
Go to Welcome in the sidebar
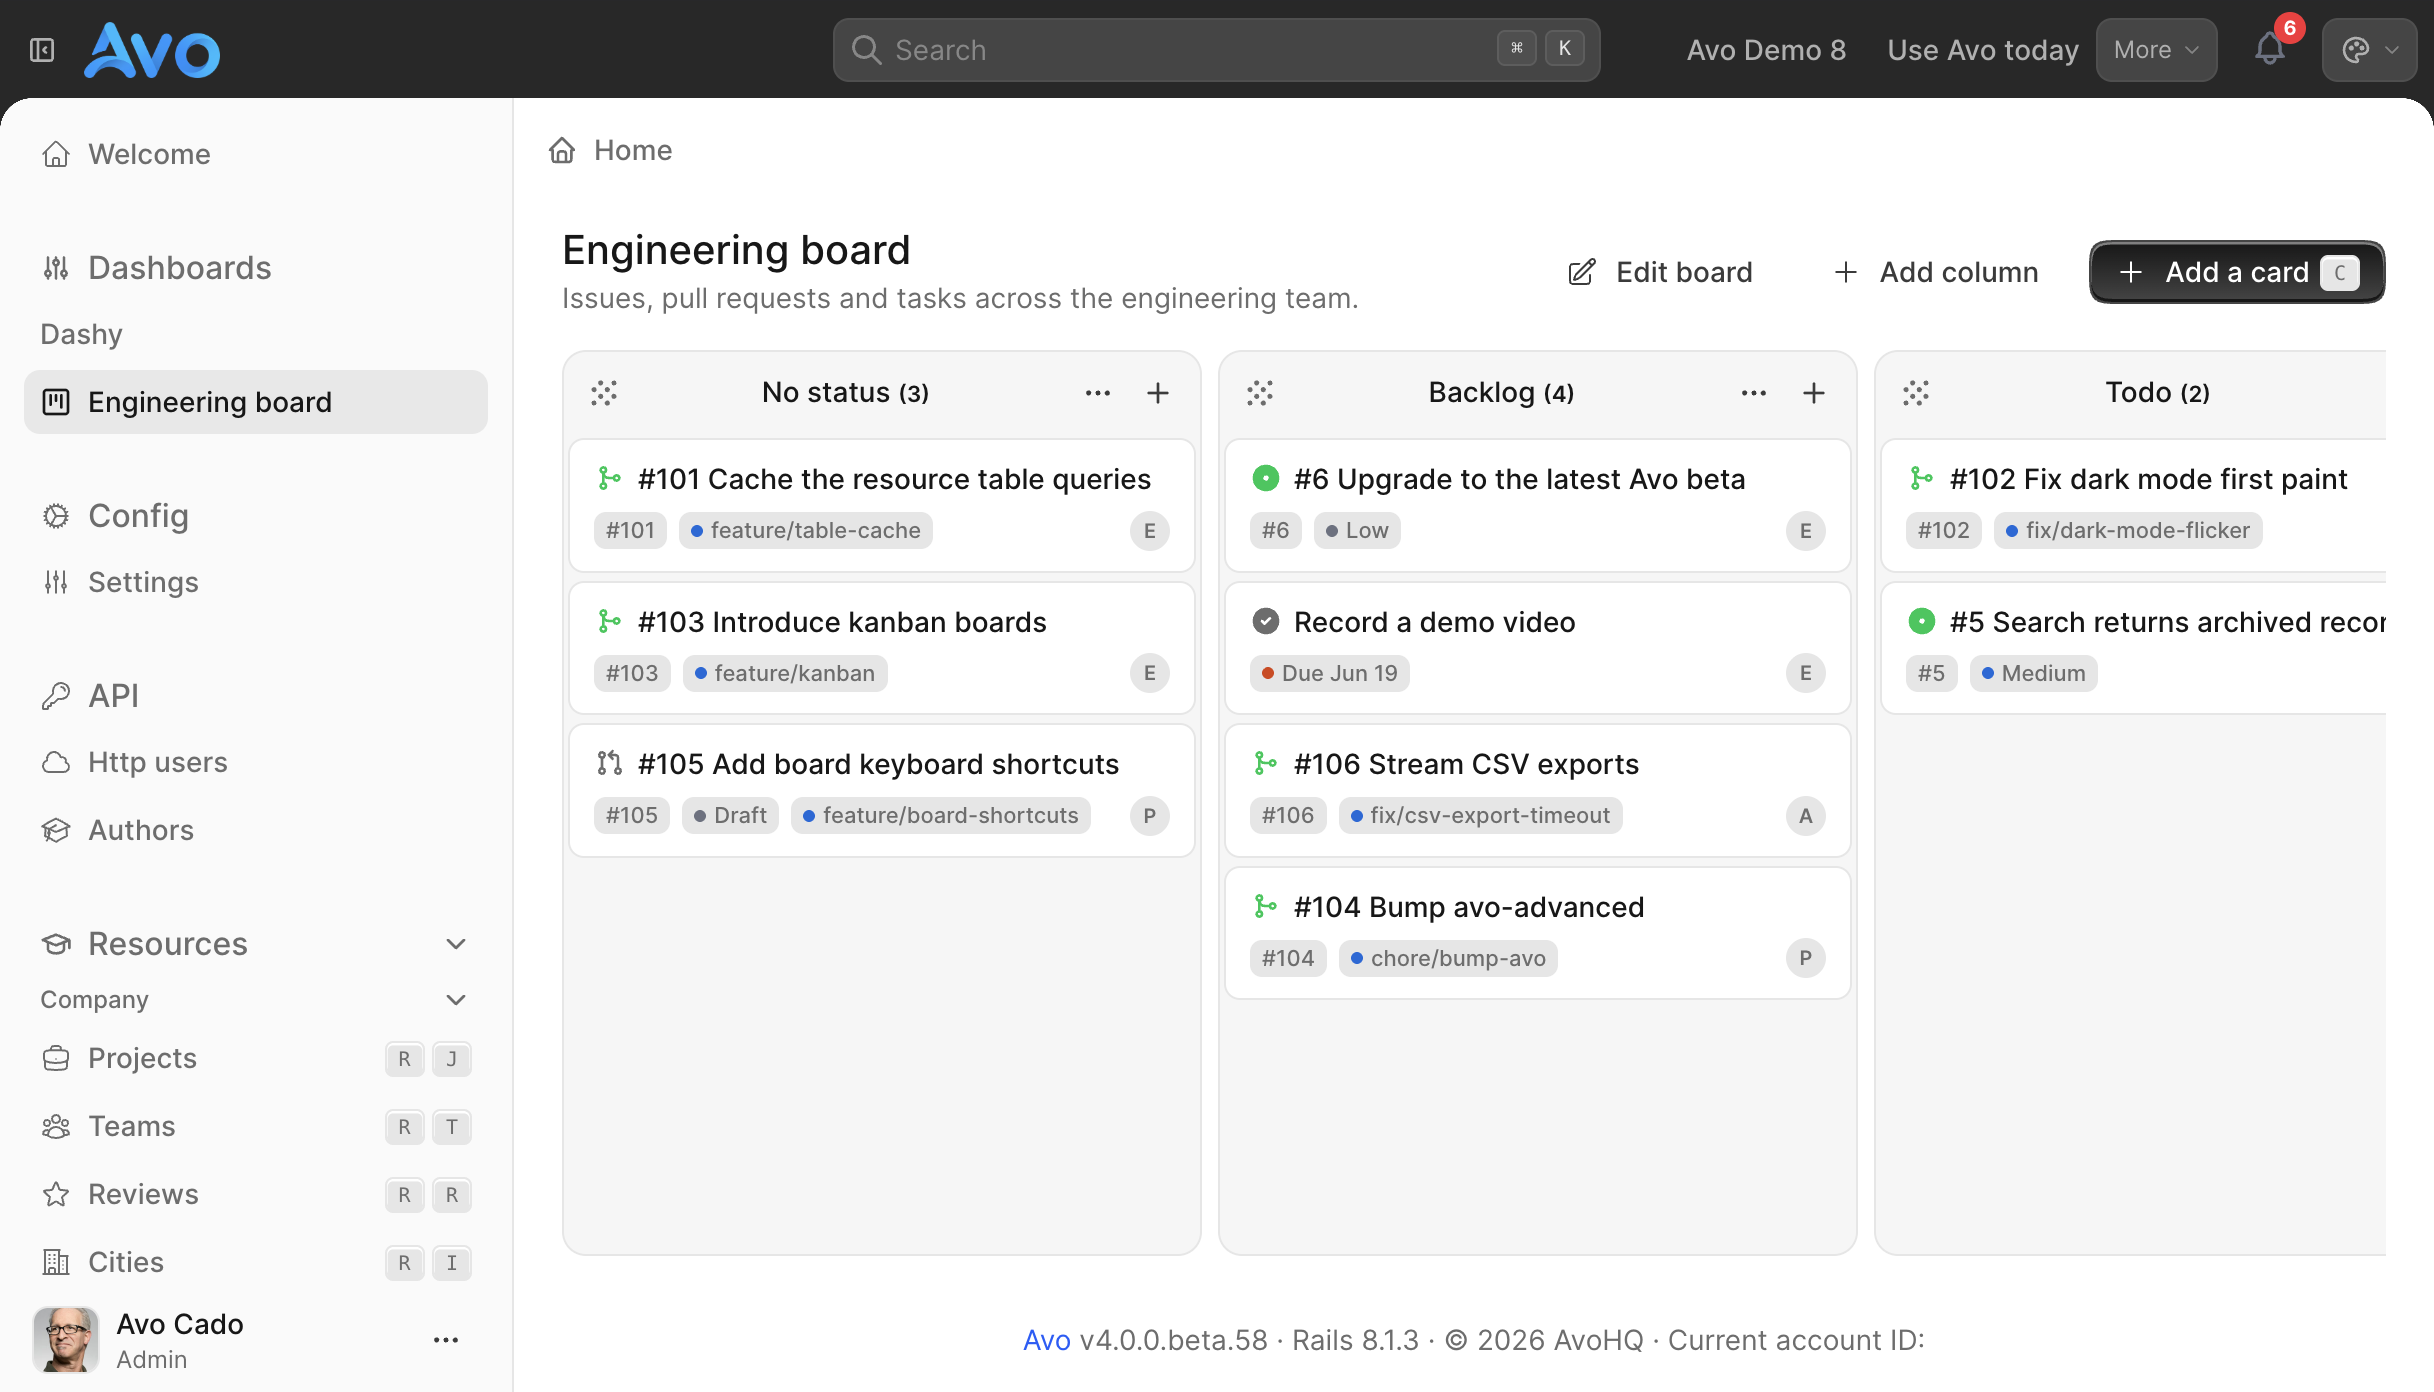pos(256,154)
